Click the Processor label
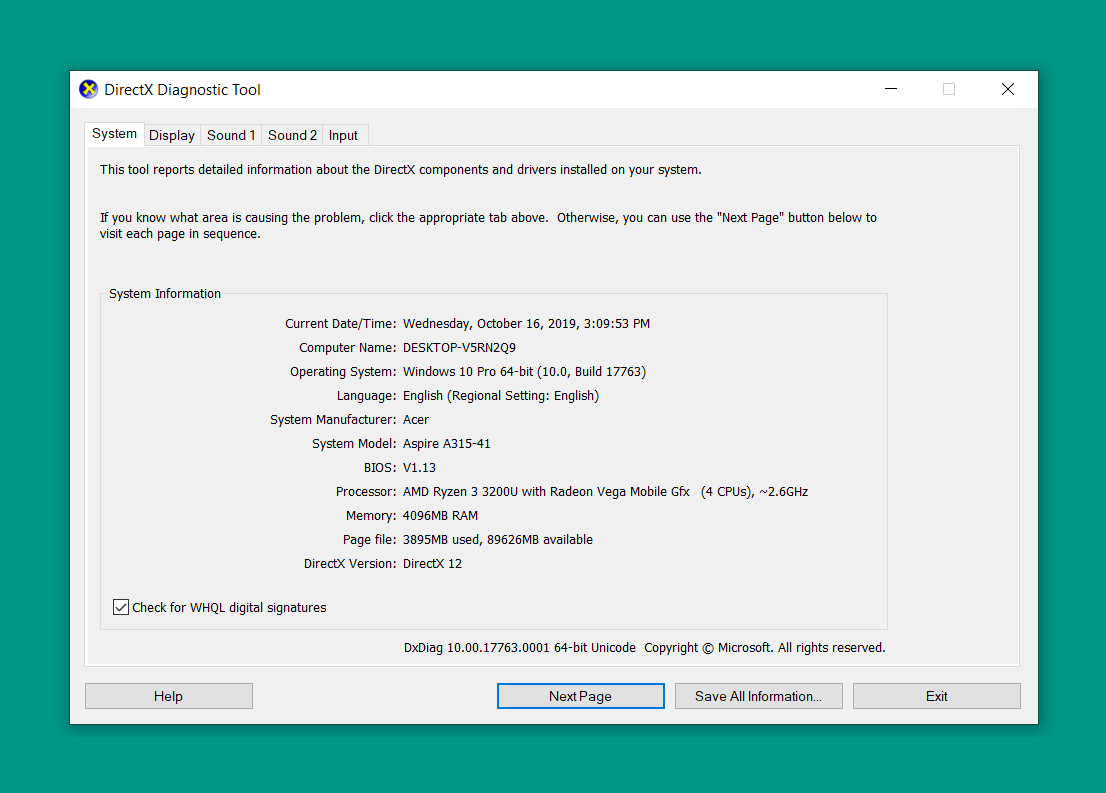Screen dimensions: 1106x793 pos(366,492)
